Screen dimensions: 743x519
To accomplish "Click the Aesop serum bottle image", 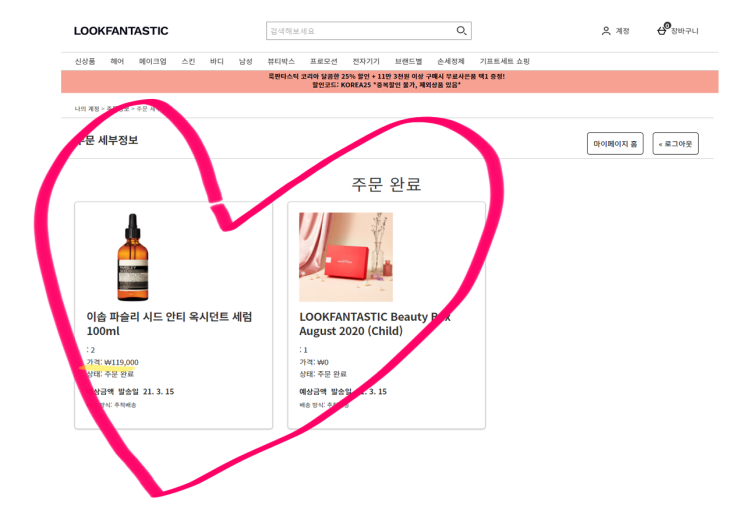I will pos(133,257).
